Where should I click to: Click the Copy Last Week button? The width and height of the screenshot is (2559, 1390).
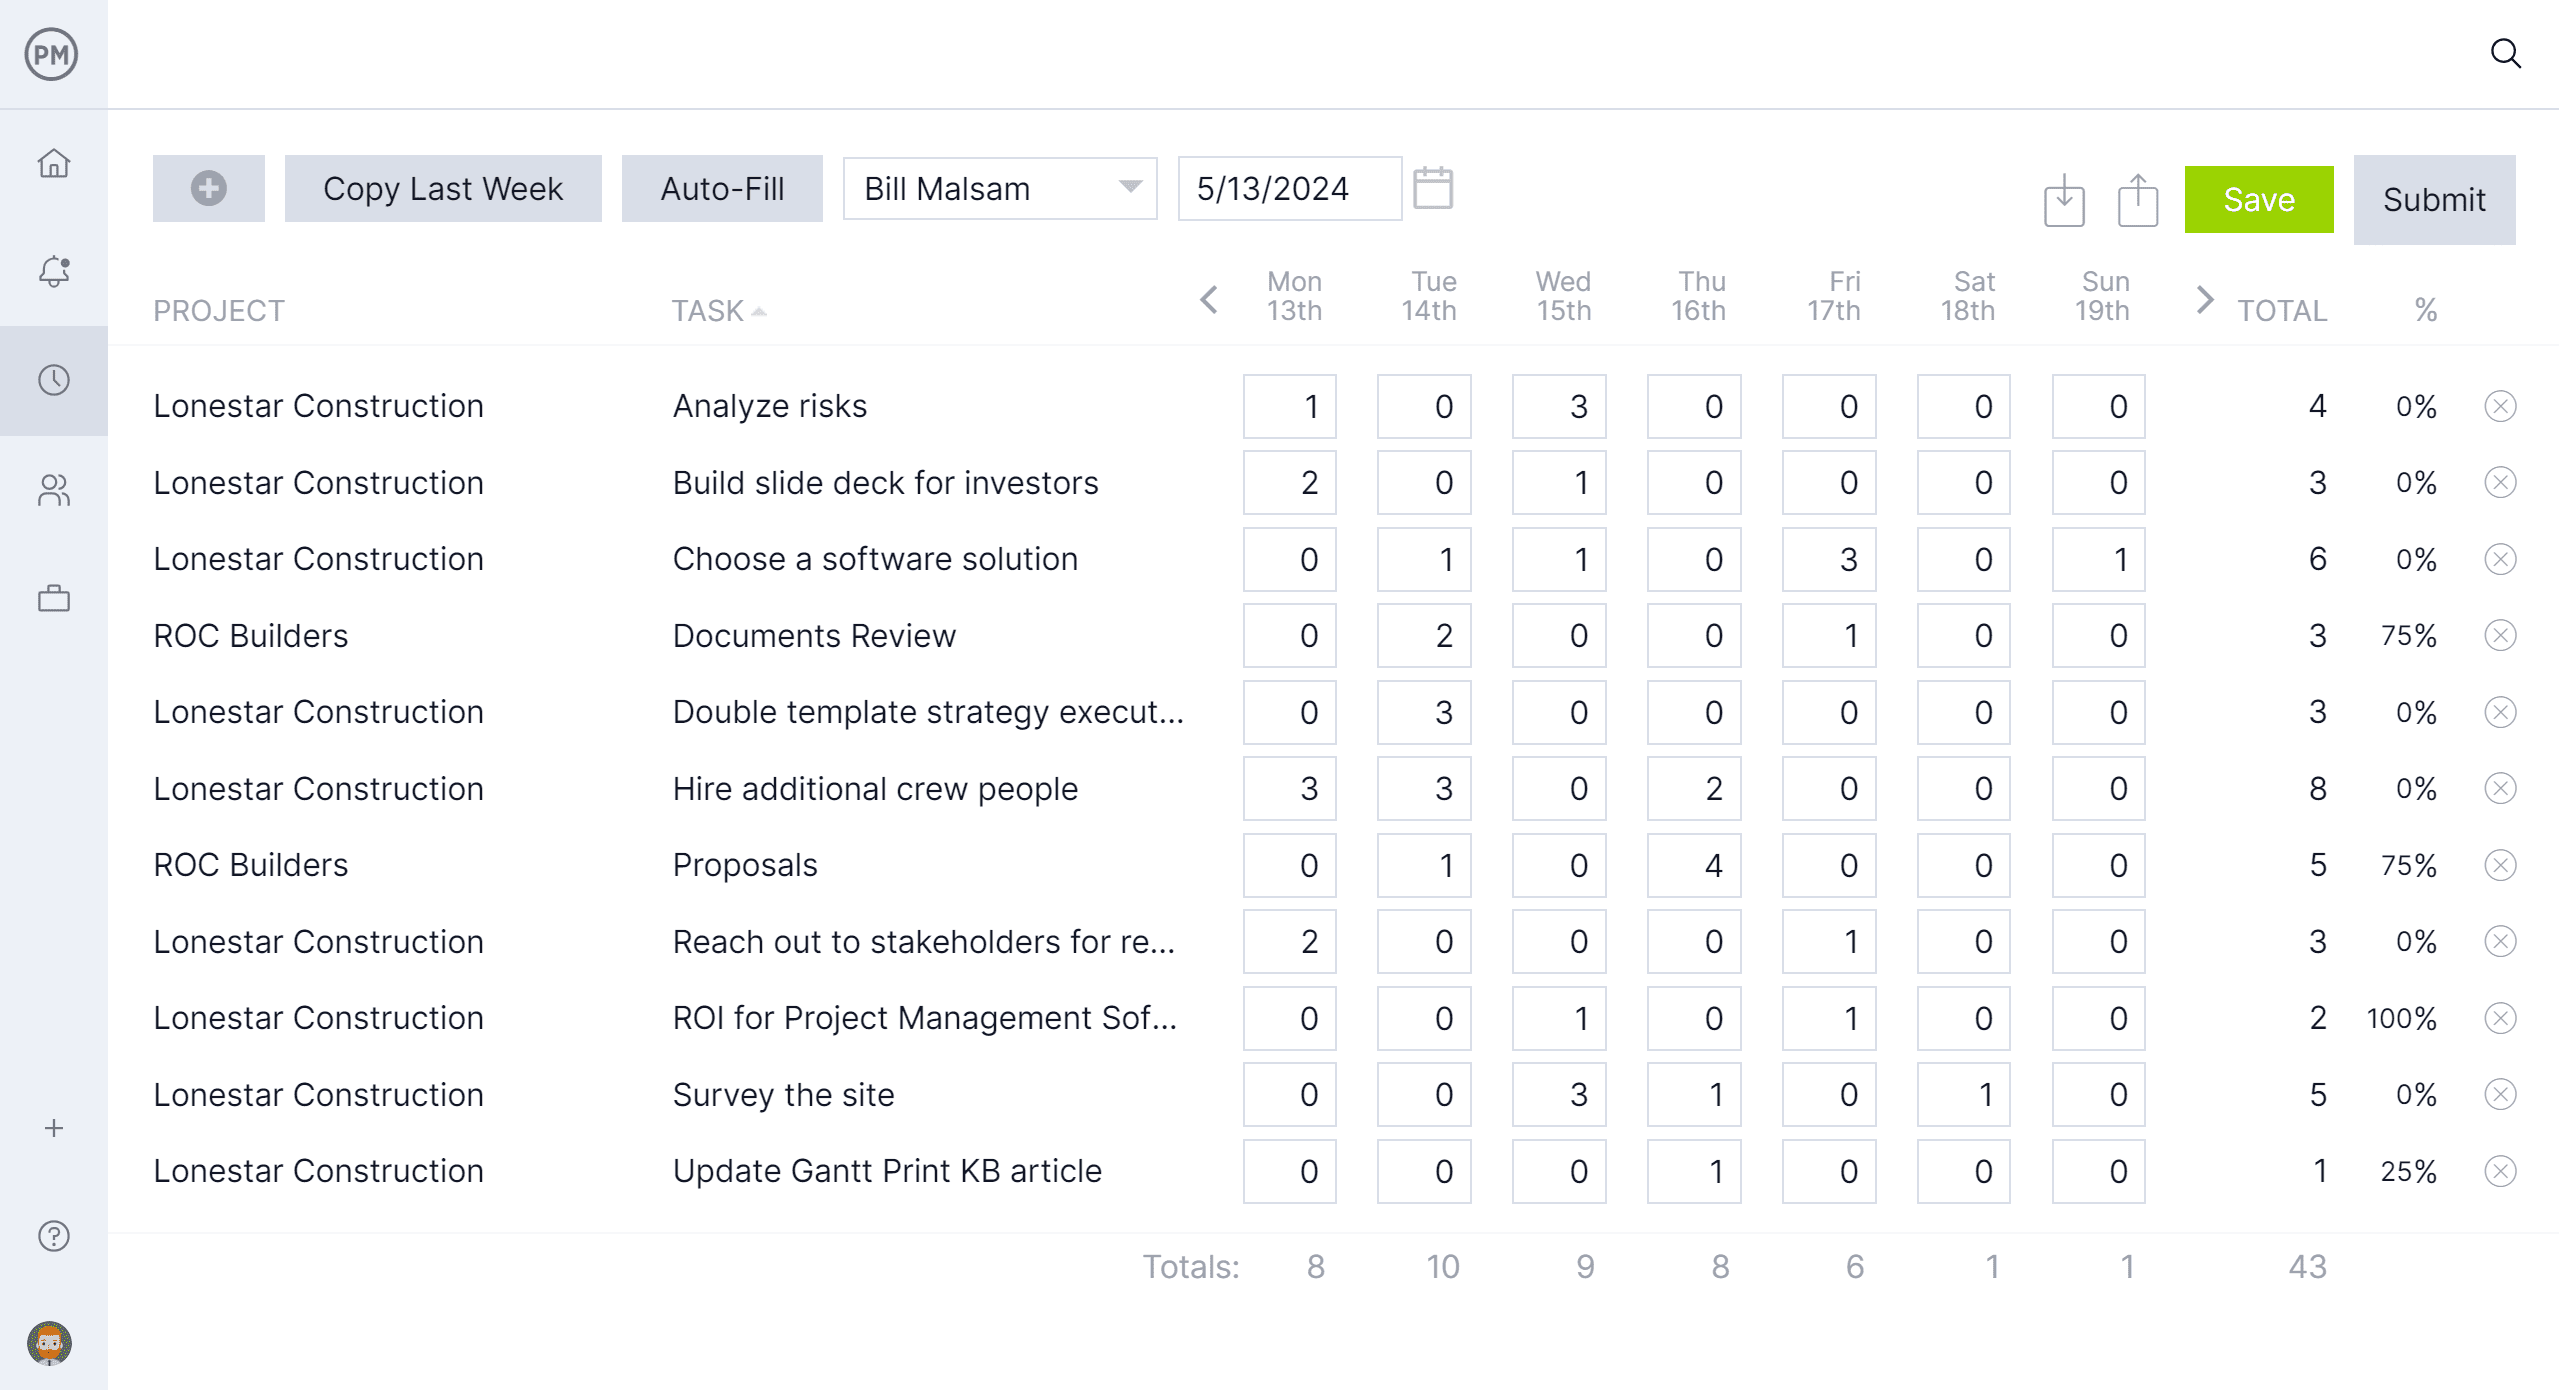[x=442, y=188]
